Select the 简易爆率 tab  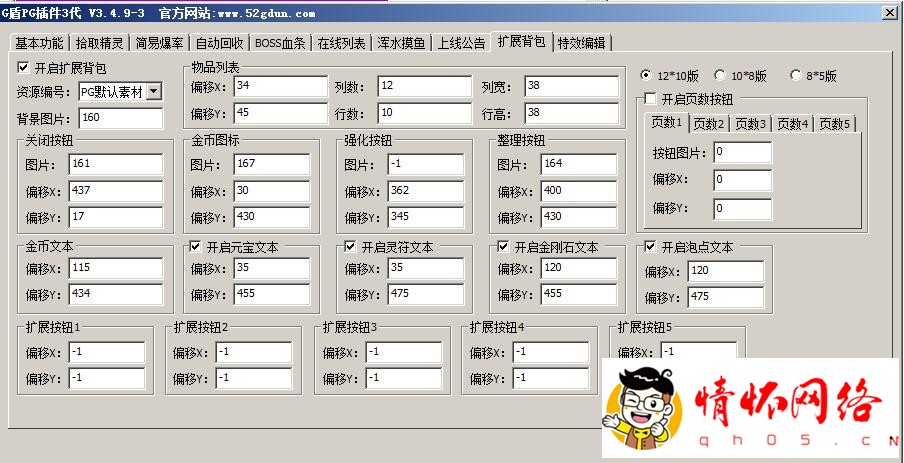[x=160, y=43]
